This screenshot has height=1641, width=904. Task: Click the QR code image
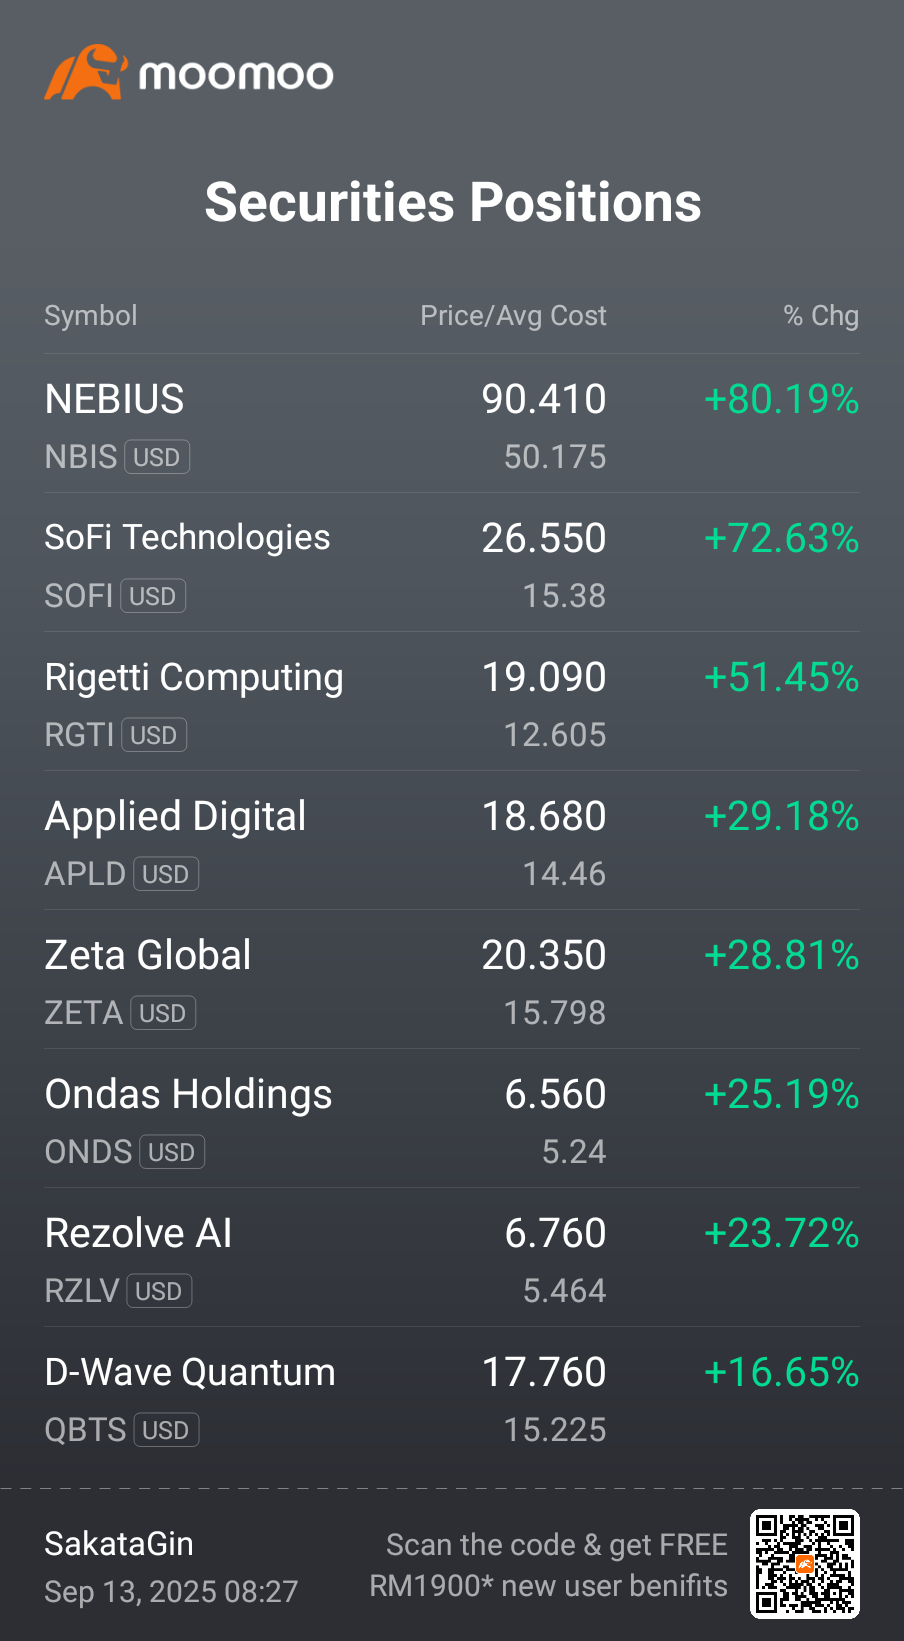[805, 1564]
